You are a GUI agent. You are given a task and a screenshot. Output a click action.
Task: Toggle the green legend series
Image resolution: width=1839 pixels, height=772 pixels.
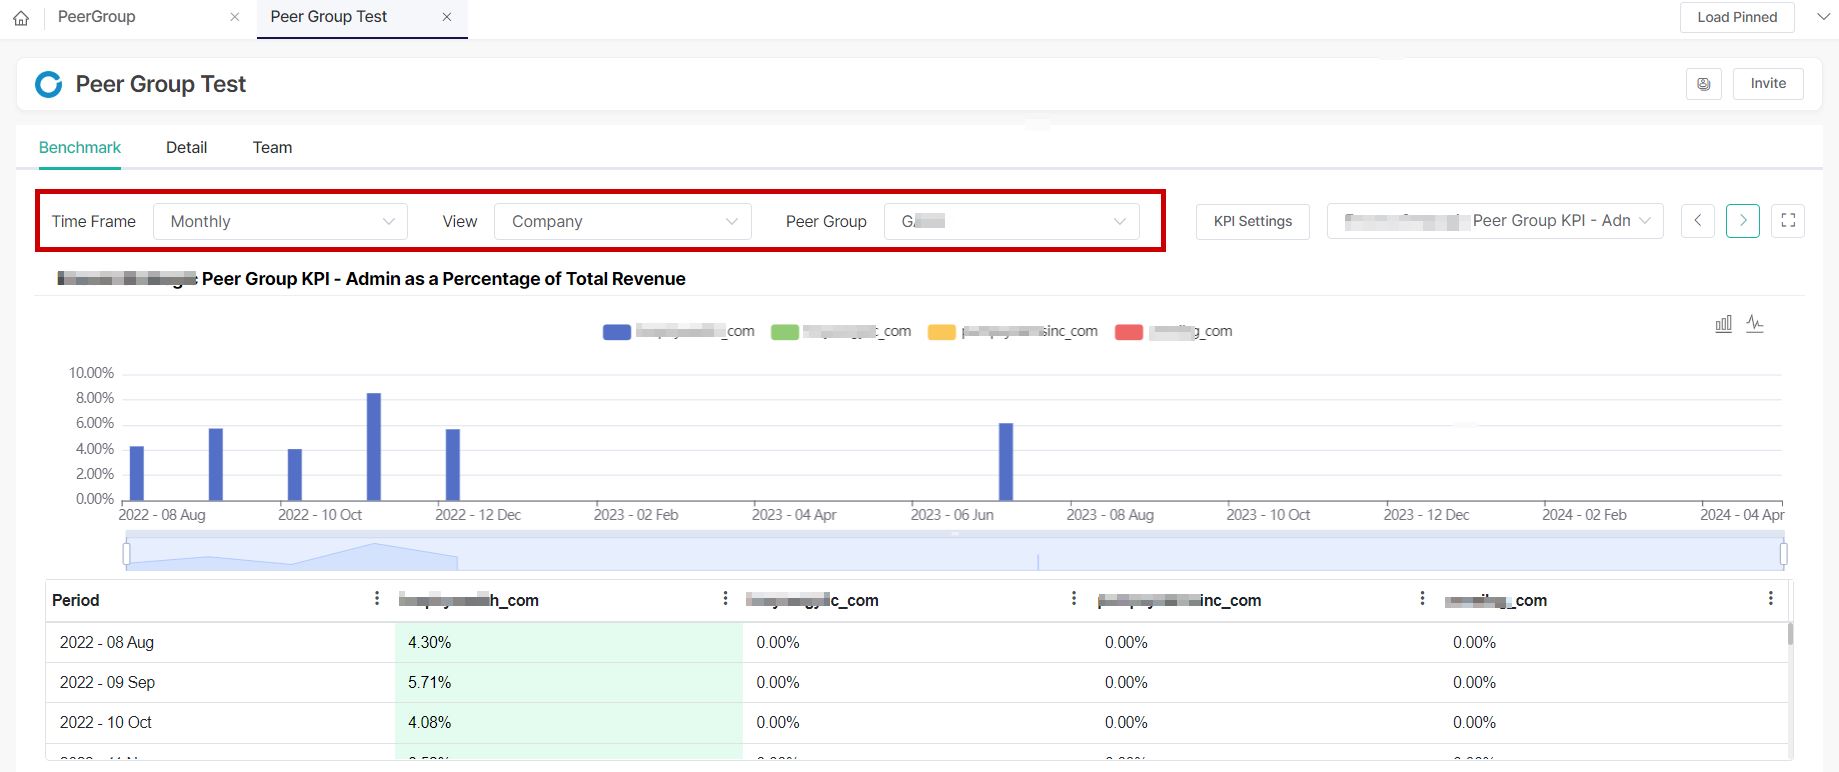point(785,332)
